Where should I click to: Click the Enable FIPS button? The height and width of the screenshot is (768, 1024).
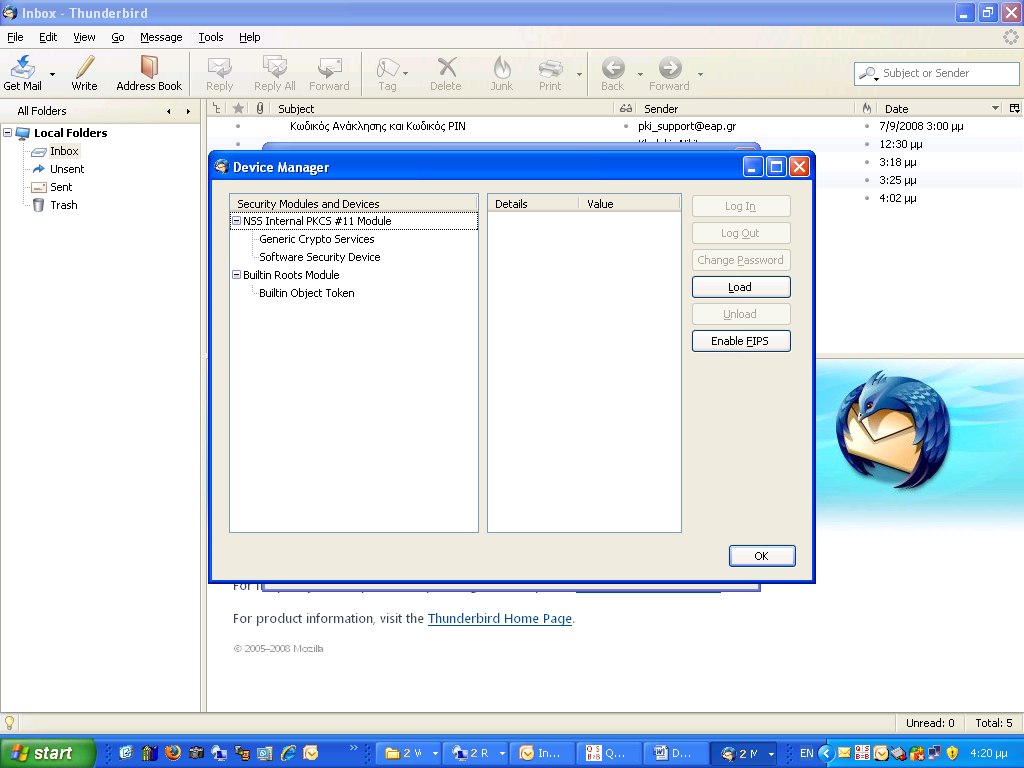pos(741,341)
